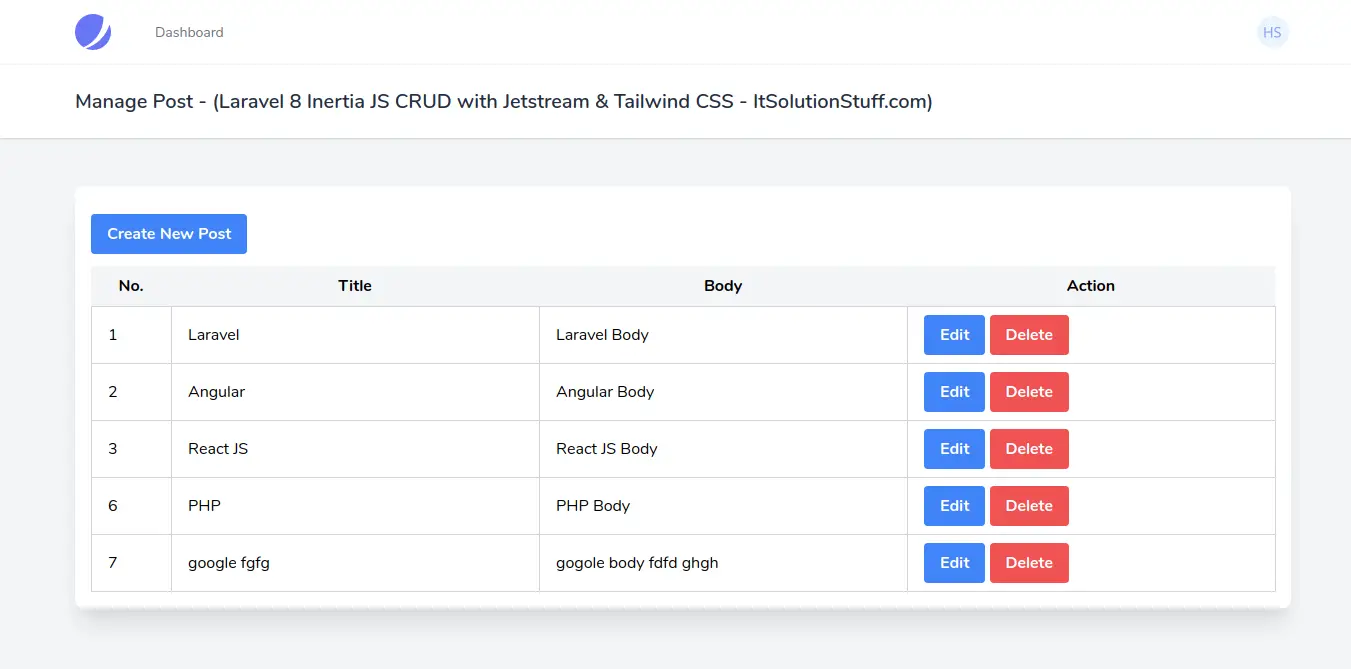Delete the React JS post
The height and width of the screenshot is (669, 1351).
tap(1029, 448)
